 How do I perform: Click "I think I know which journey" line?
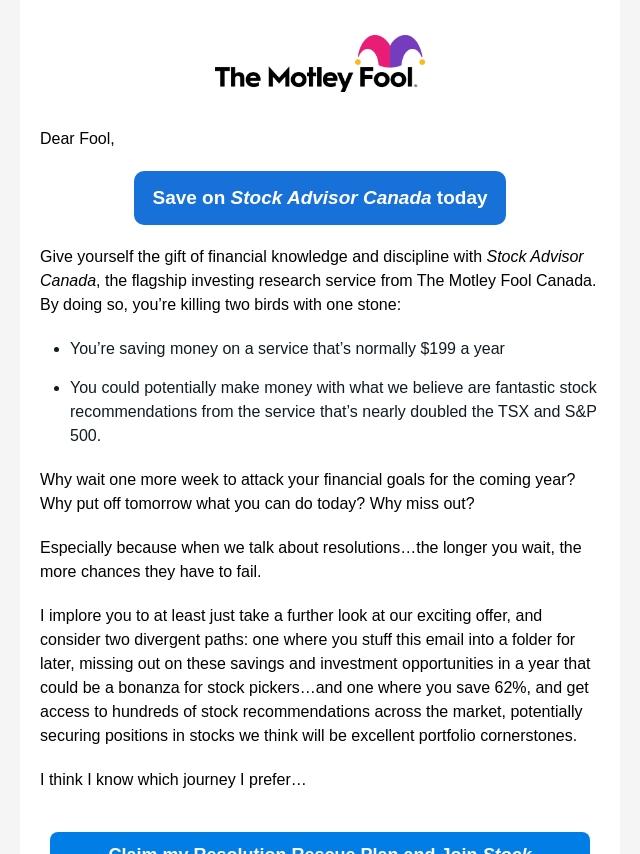coord(173,780)
